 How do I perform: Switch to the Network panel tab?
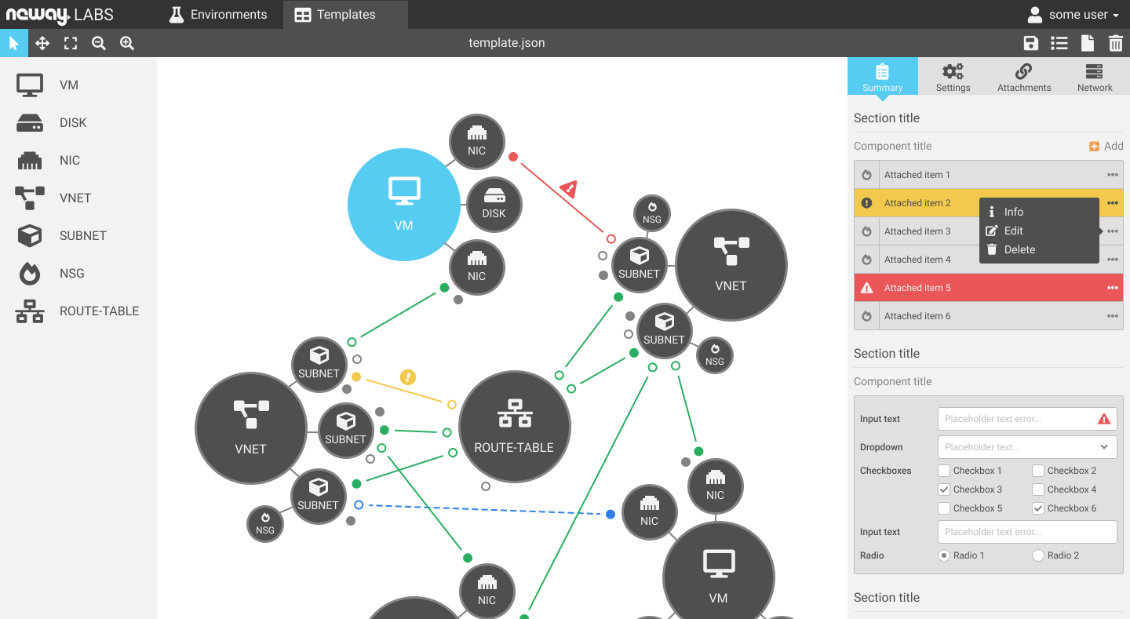pos(1094,77)
